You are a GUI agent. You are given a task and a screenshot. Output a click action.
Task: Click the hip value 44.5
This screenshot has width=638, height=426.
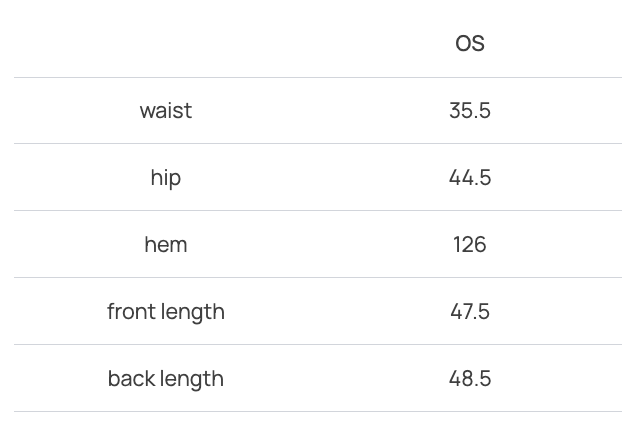click(469, 177)
